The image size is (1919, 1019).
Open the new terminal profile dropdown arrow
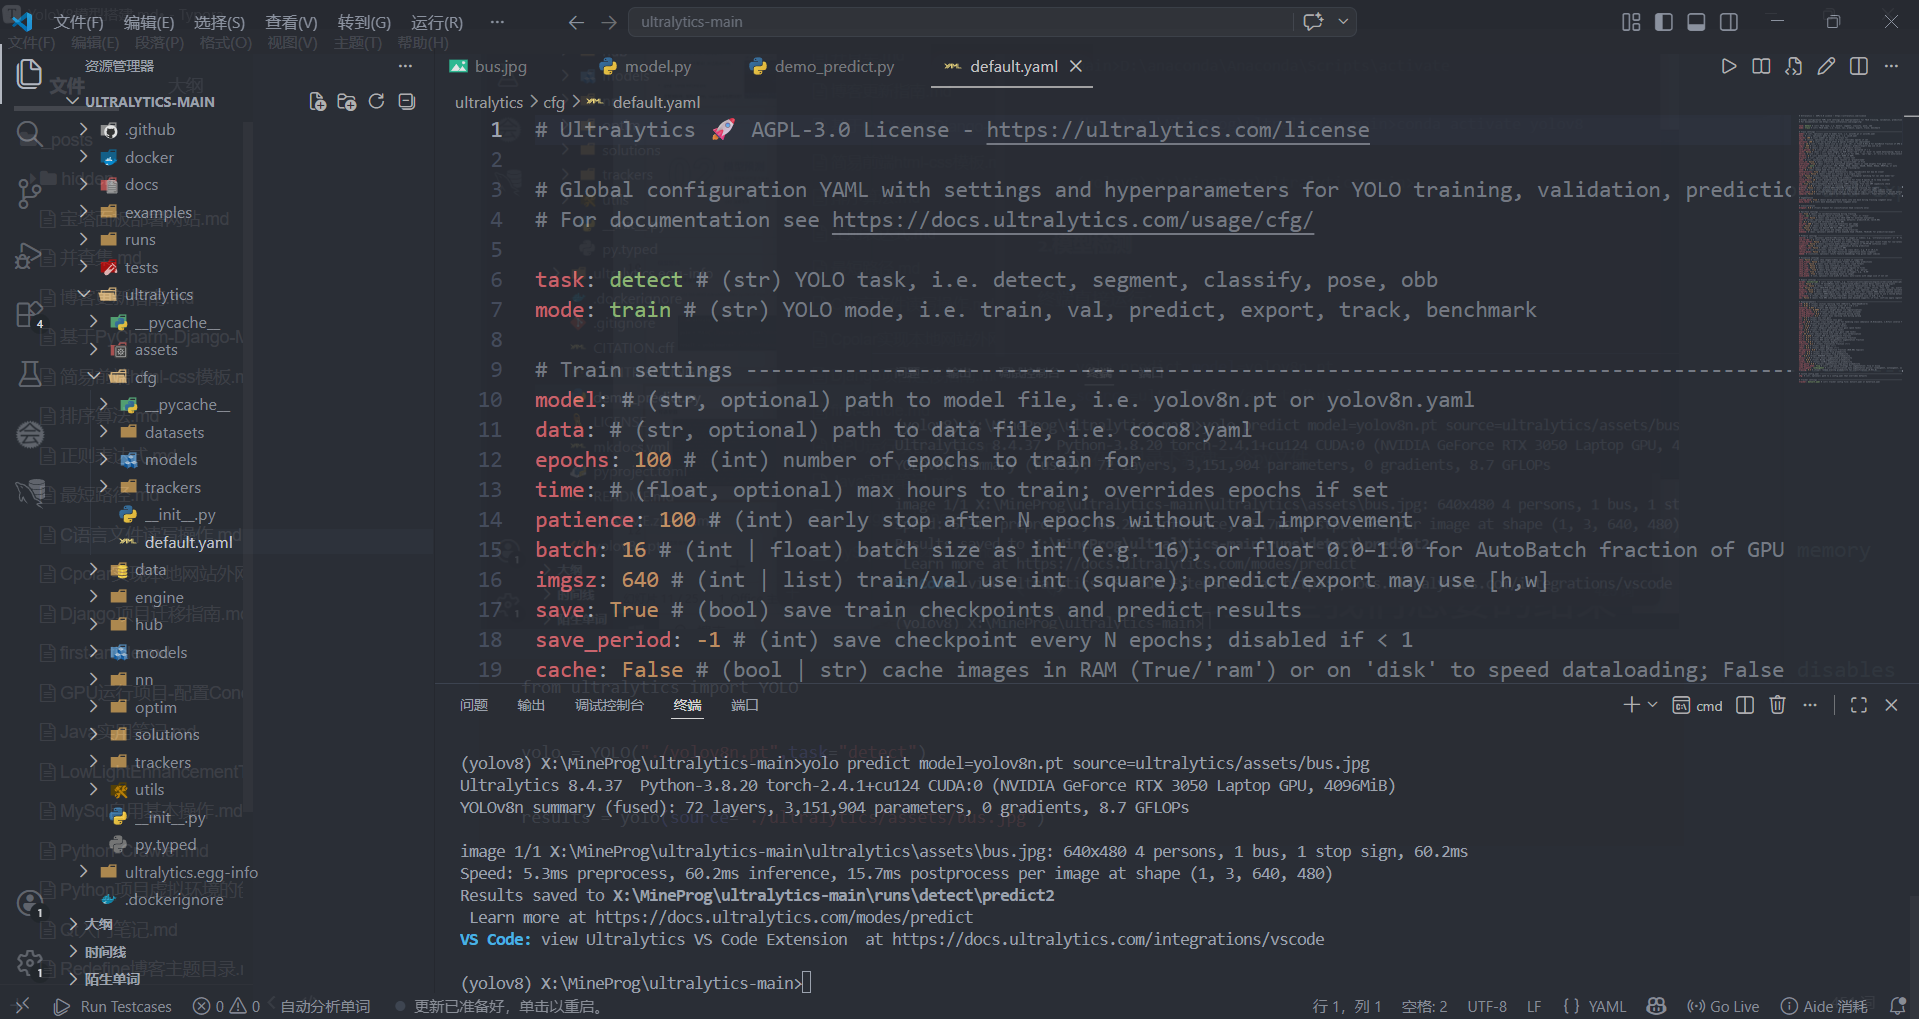[x=1652, y=705]
